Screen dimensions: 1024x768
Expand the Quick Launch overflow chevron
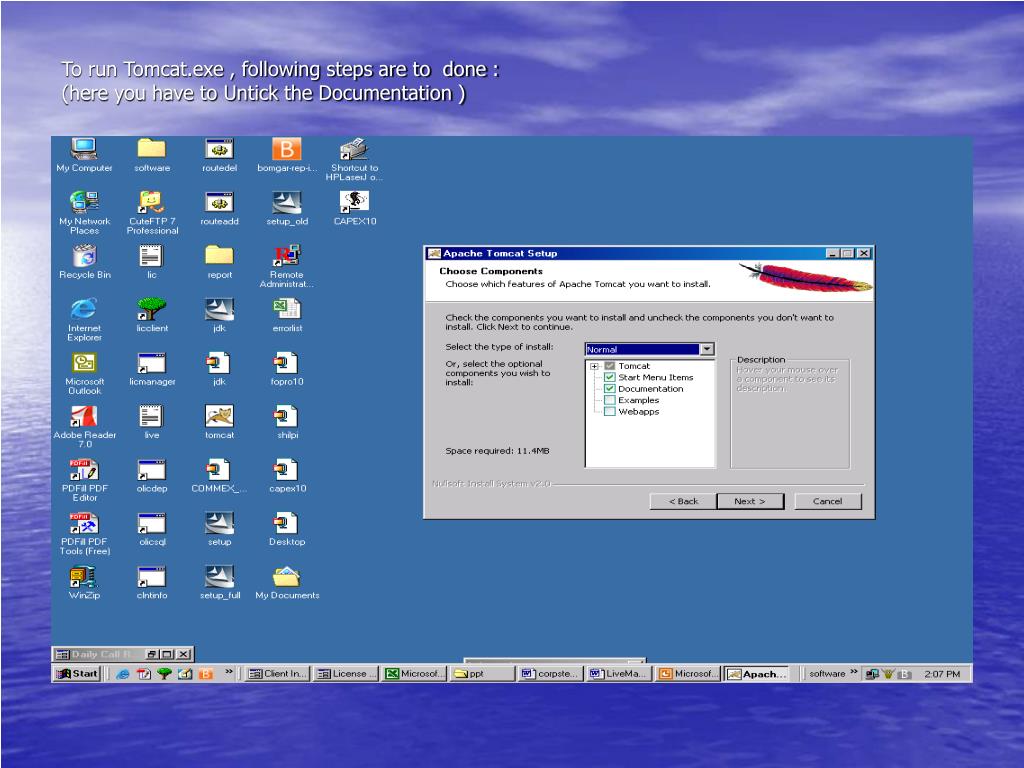point(229,671)
